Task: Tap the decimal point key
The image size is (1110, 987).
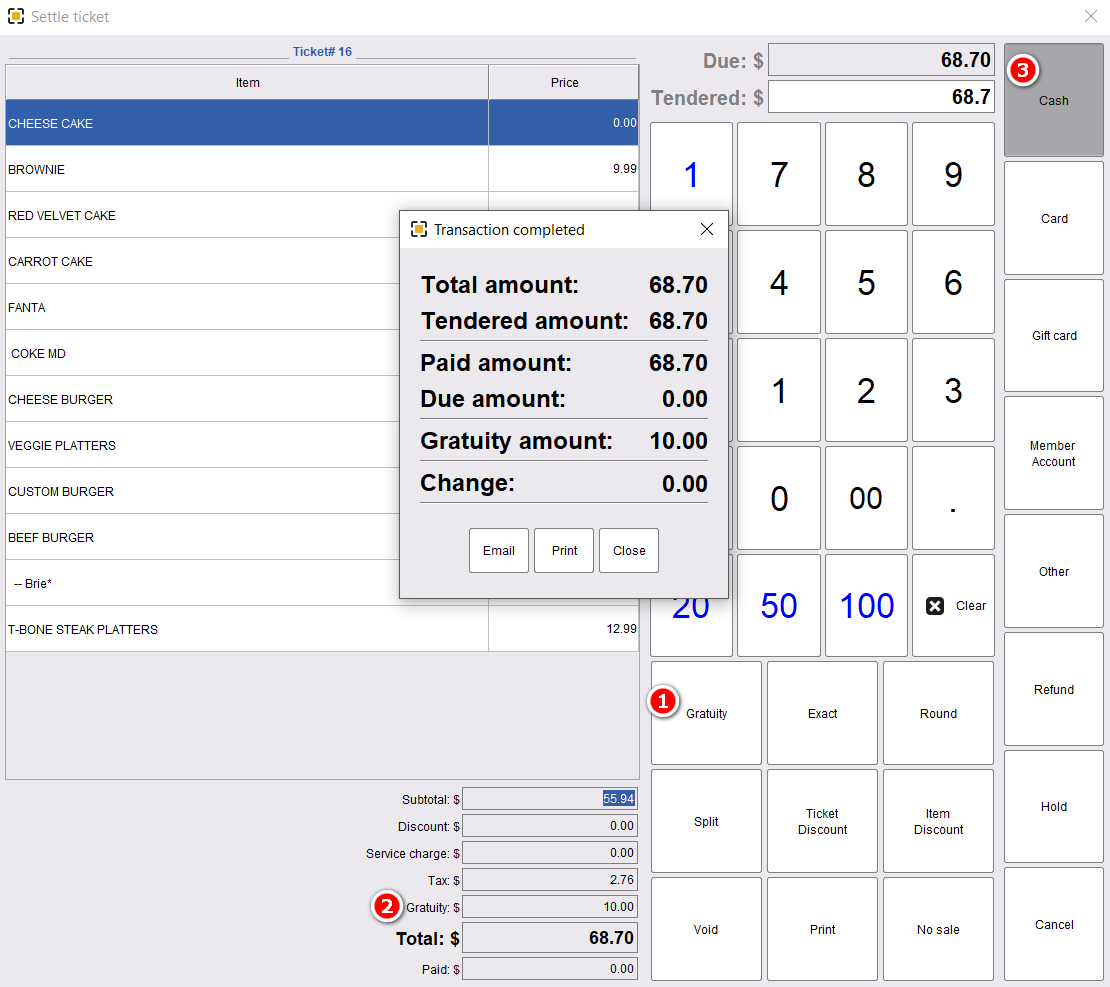Action: tap(953, 498)
